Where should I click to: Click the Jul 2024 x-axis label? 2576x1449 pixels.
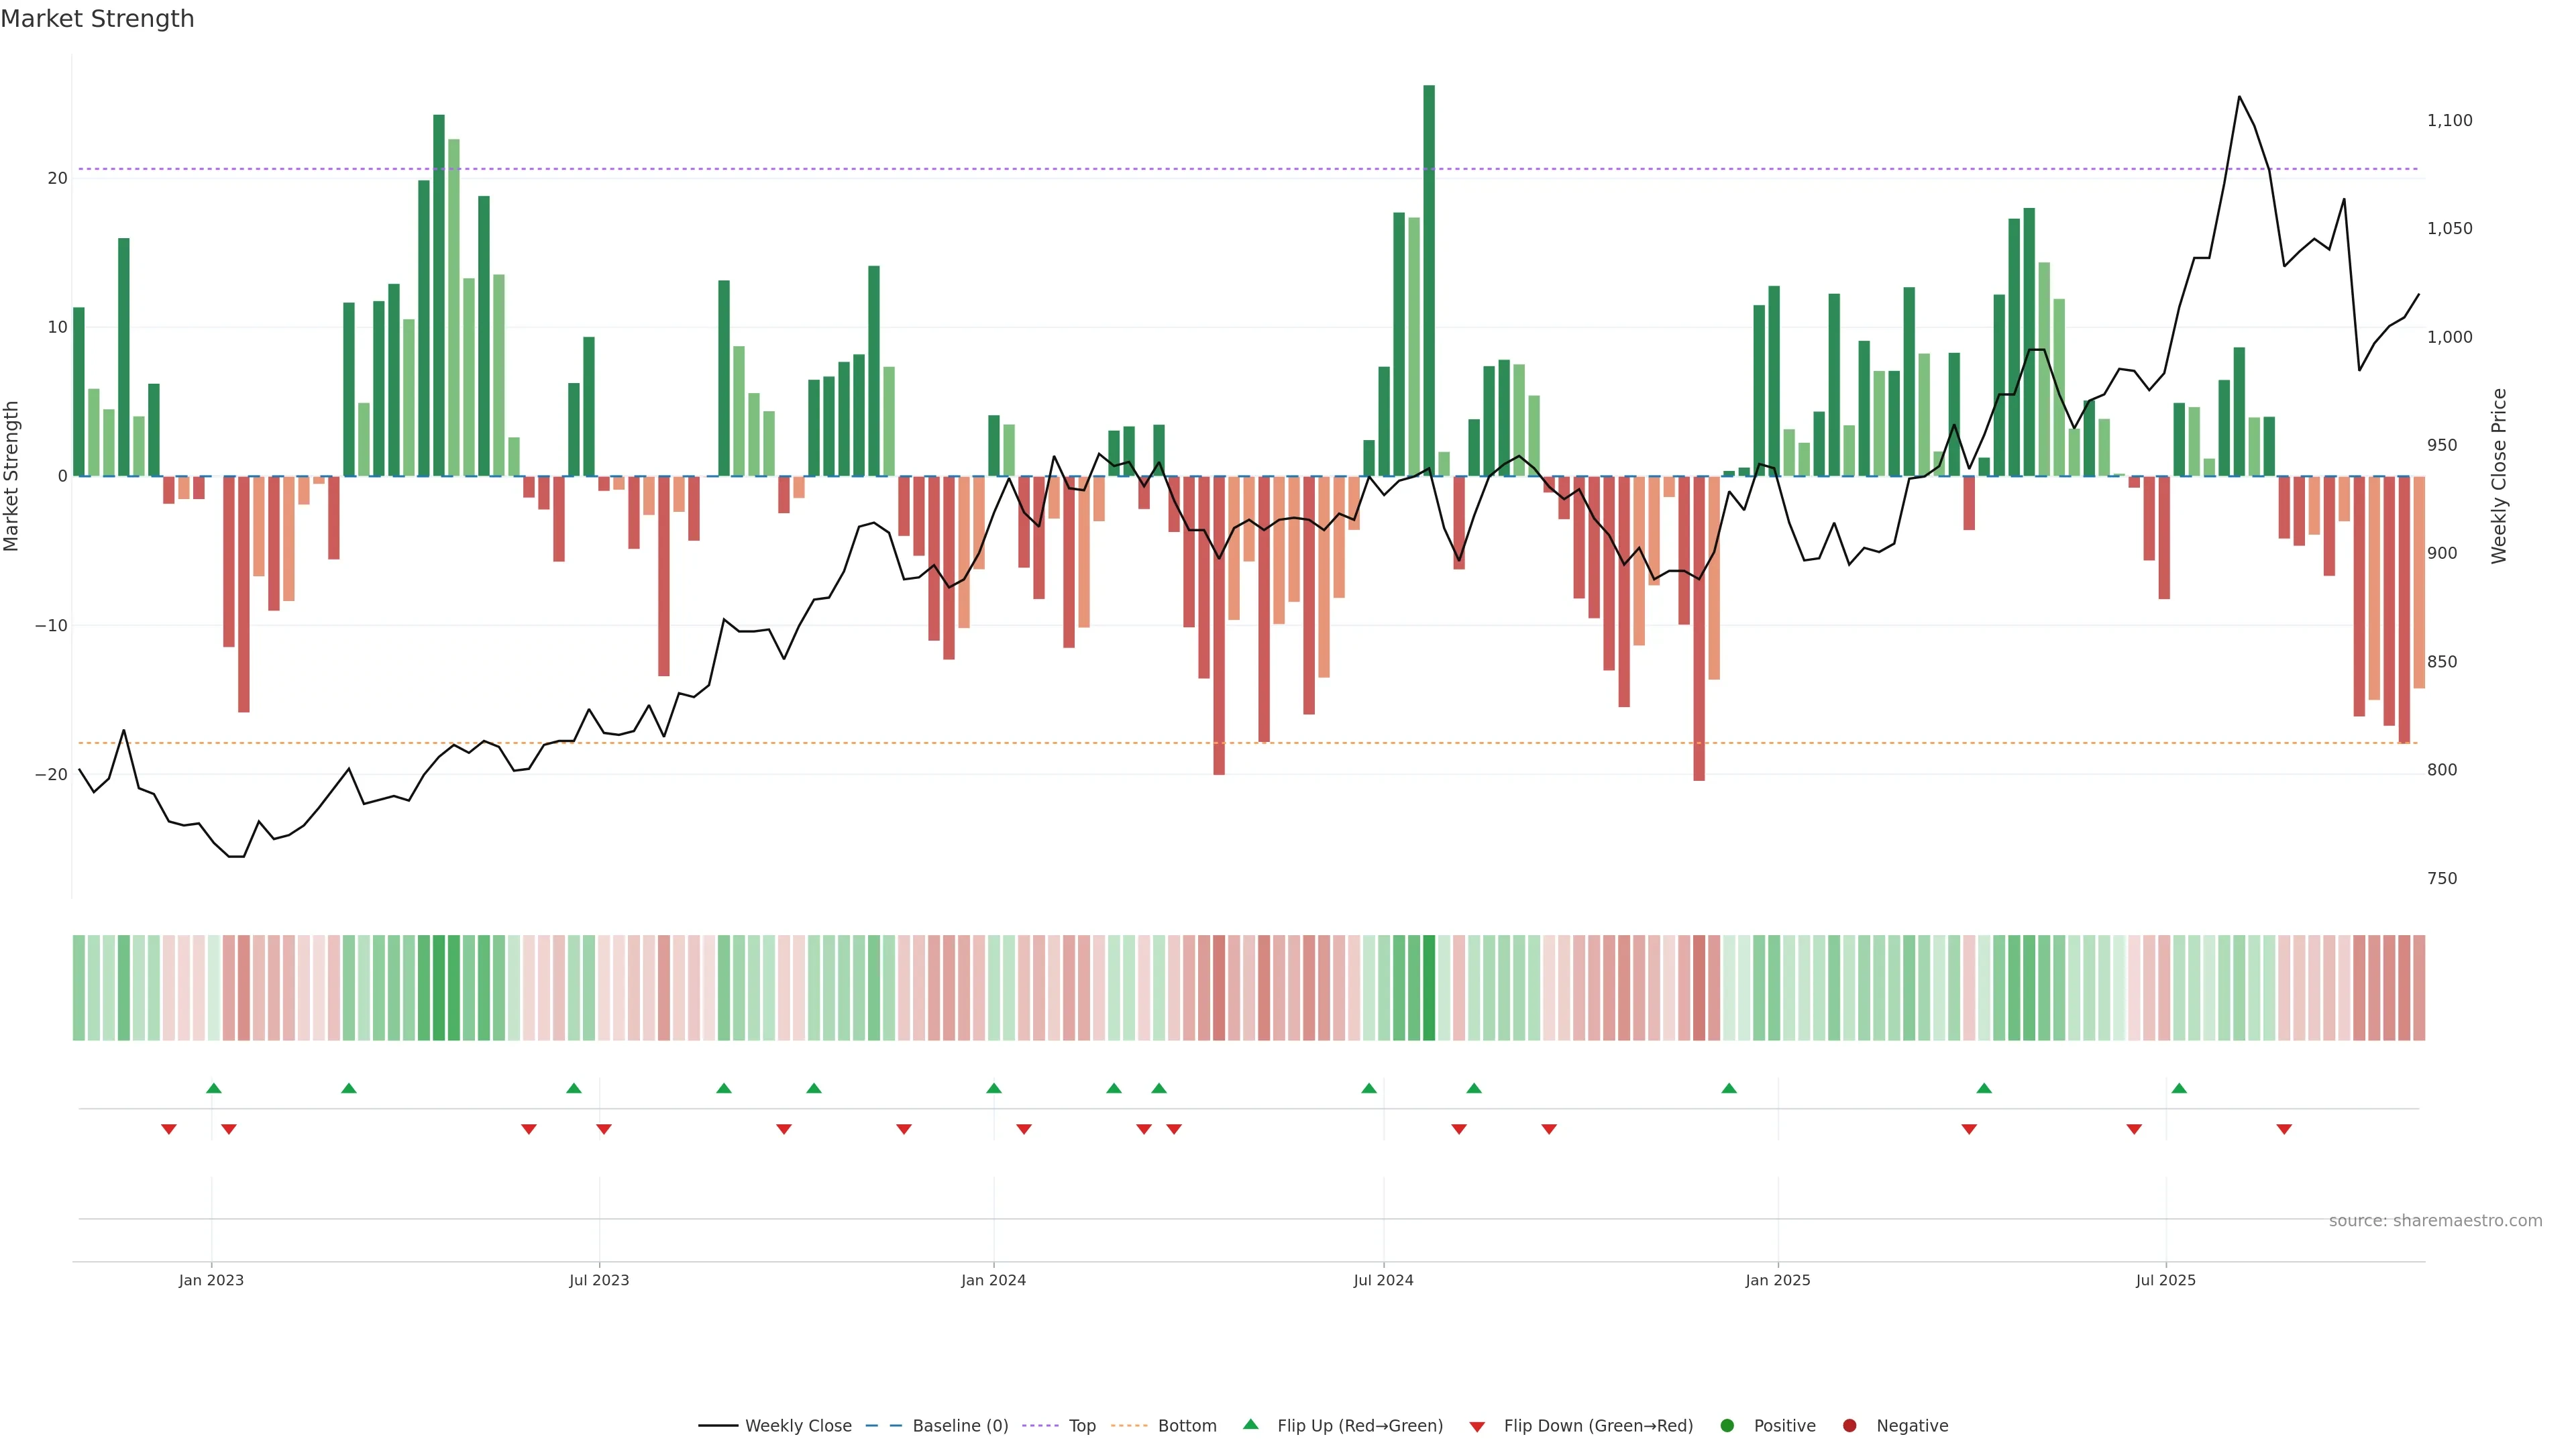(1383, 1280)
